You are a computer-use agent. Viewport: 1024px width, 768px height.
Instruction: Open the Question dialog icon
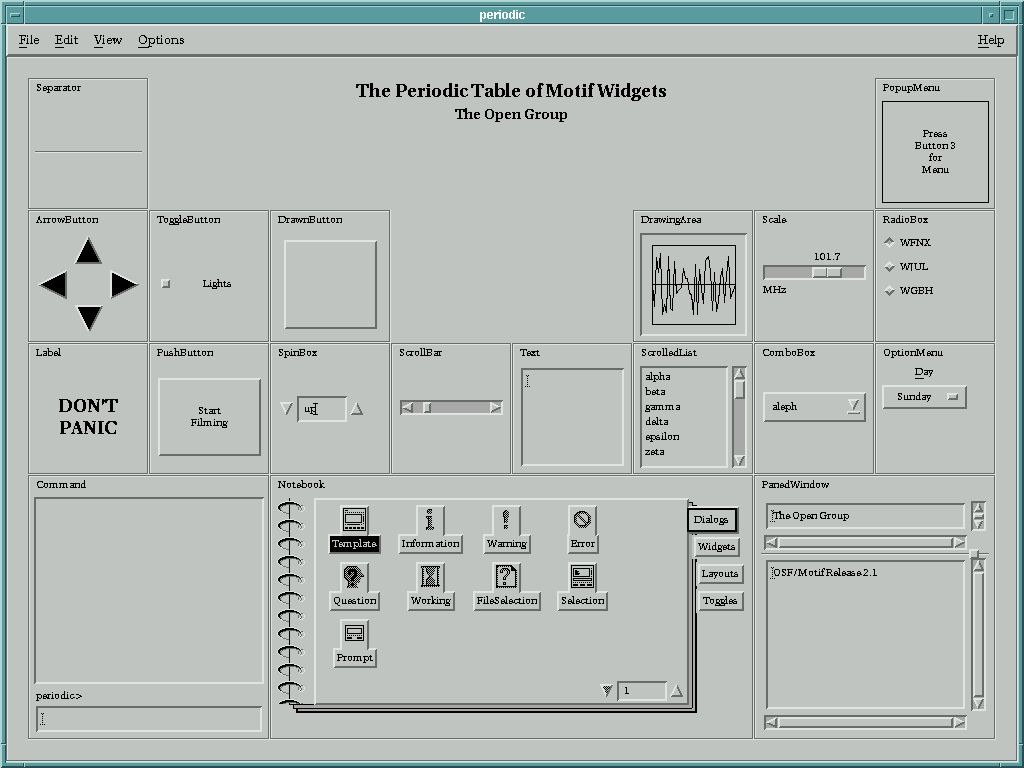[354, 577]
